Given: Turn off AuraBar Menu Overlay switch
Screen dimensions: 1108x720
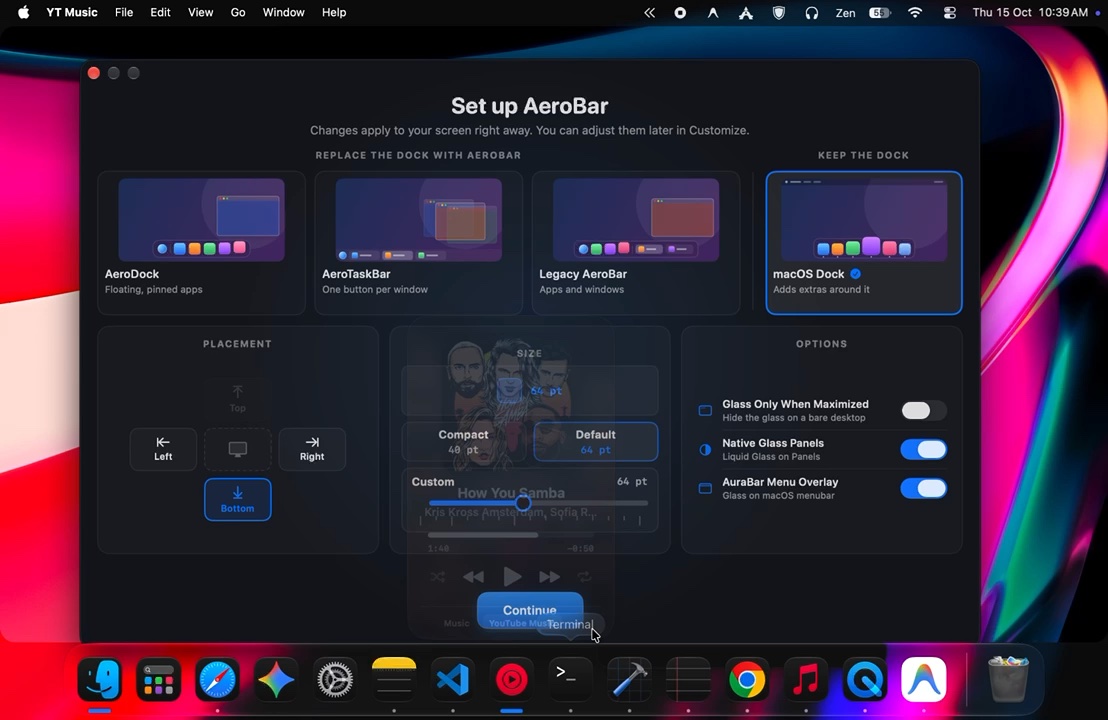Looking at the screenshot, I should (924, 488).
